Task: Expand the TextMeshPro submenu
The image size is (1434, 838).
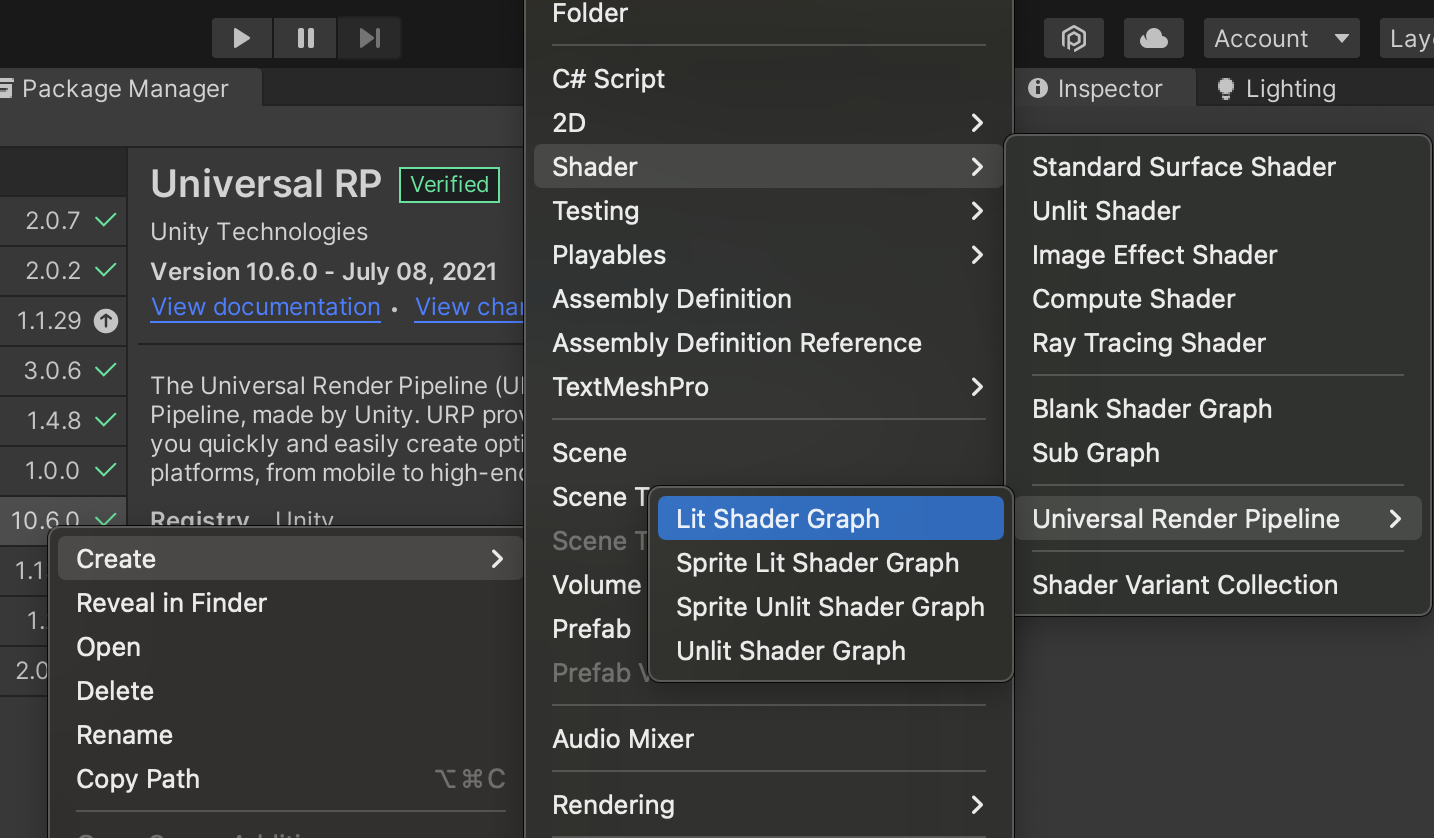Action: coord(768,387)
